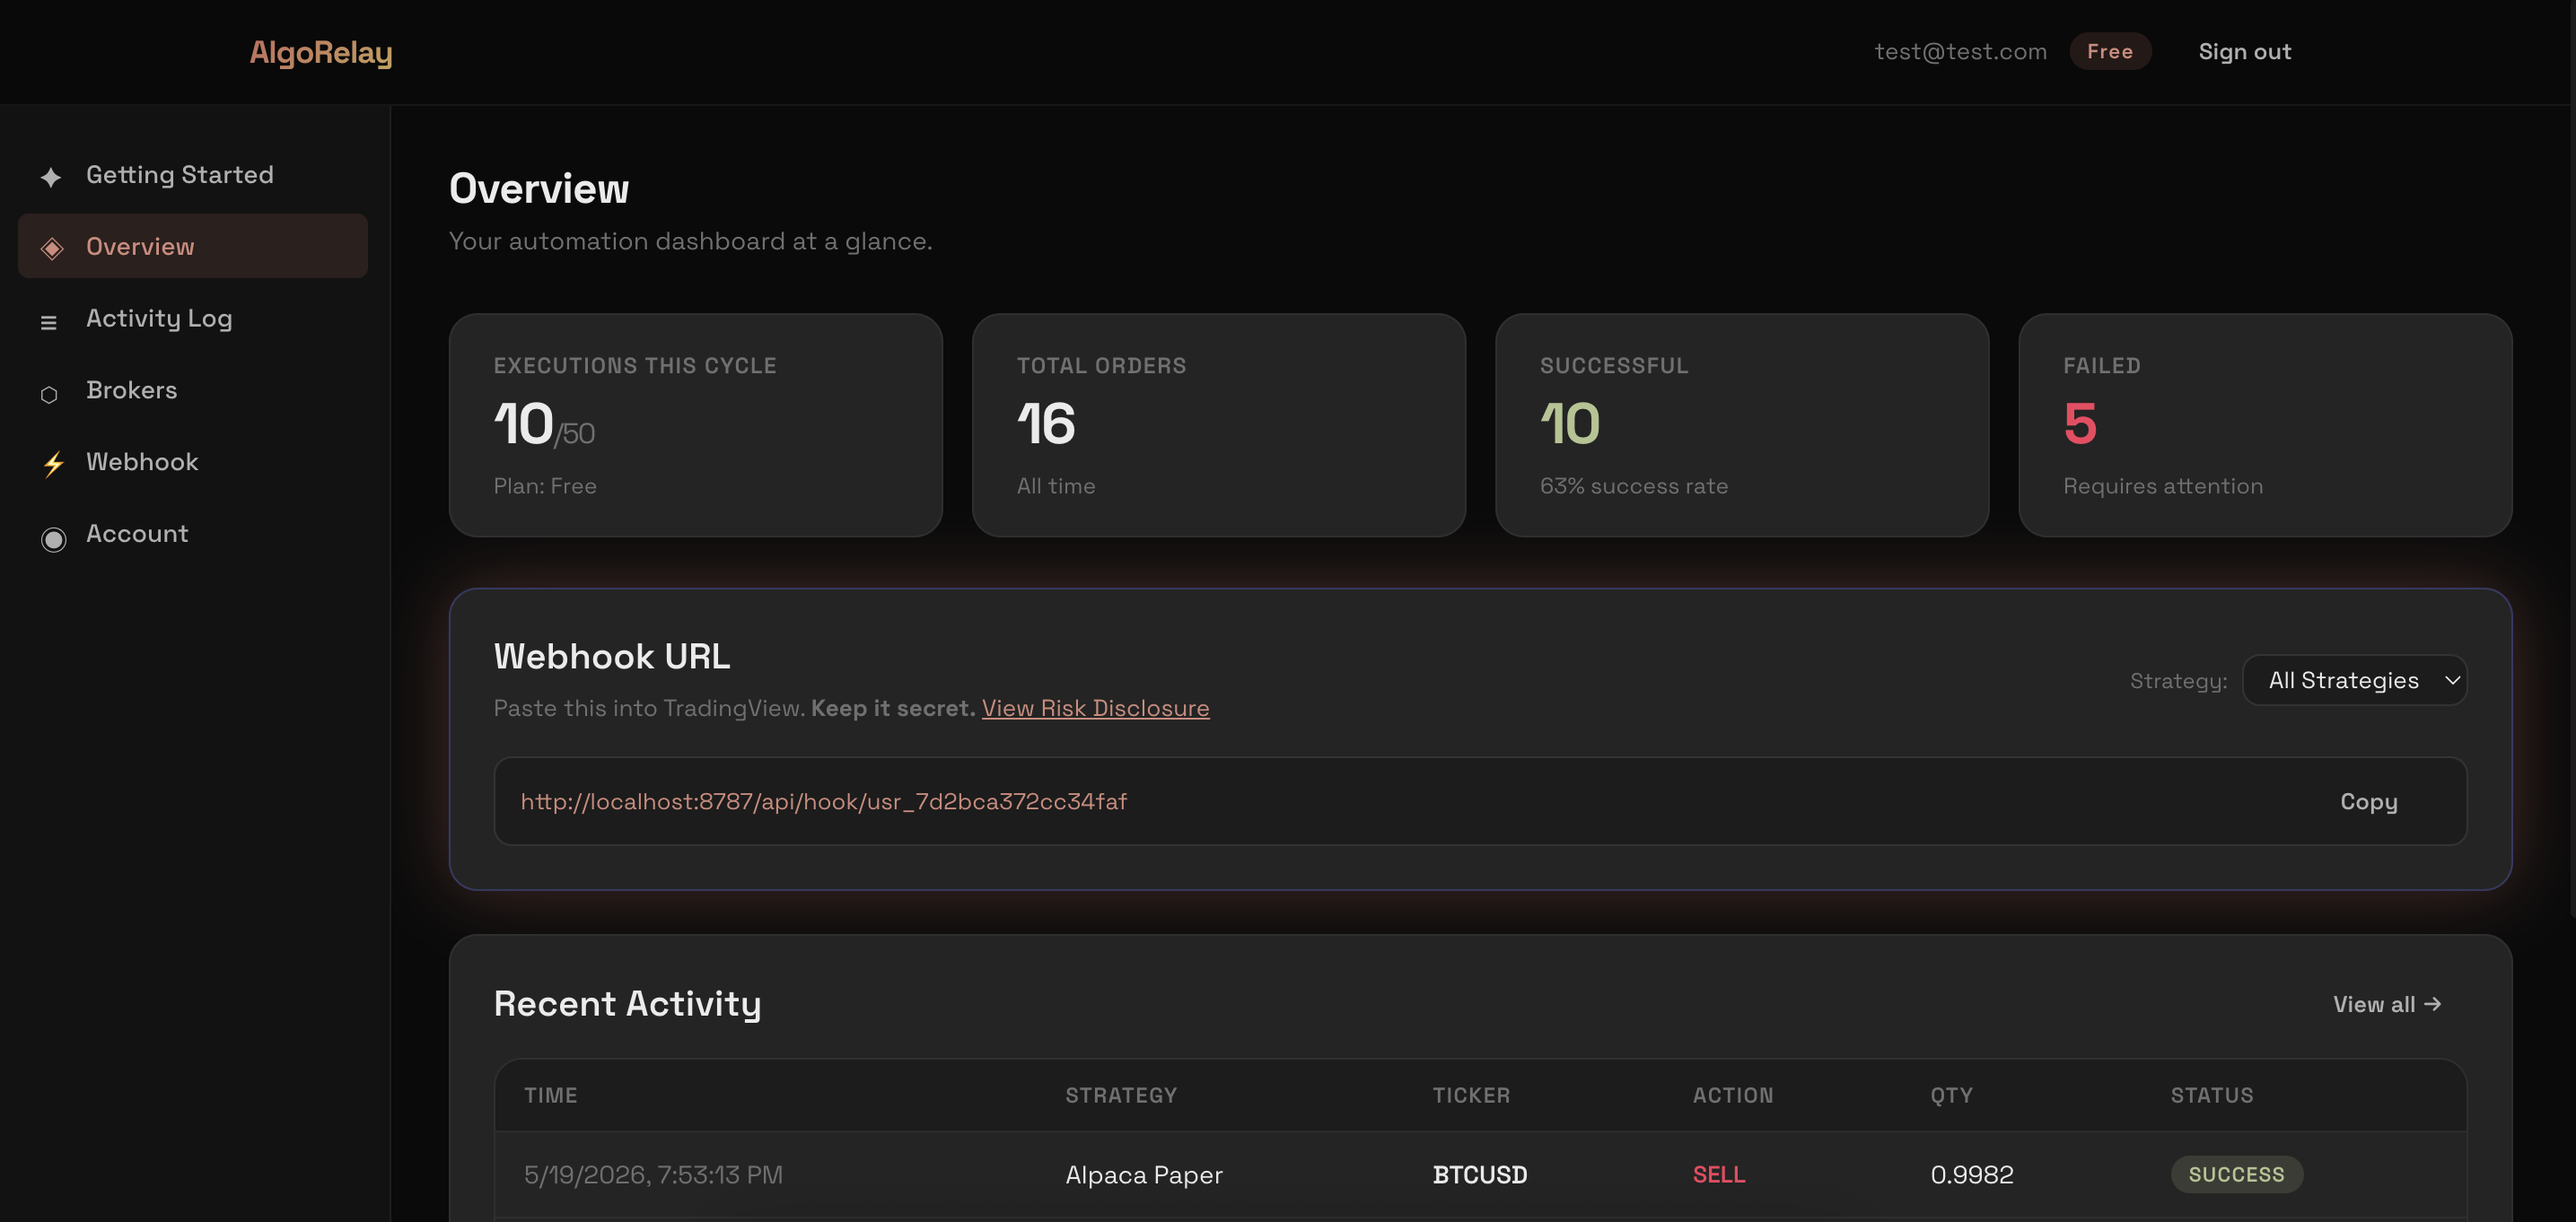Click the Free plan badge

pyautogui.click(x=2110, y=51)
